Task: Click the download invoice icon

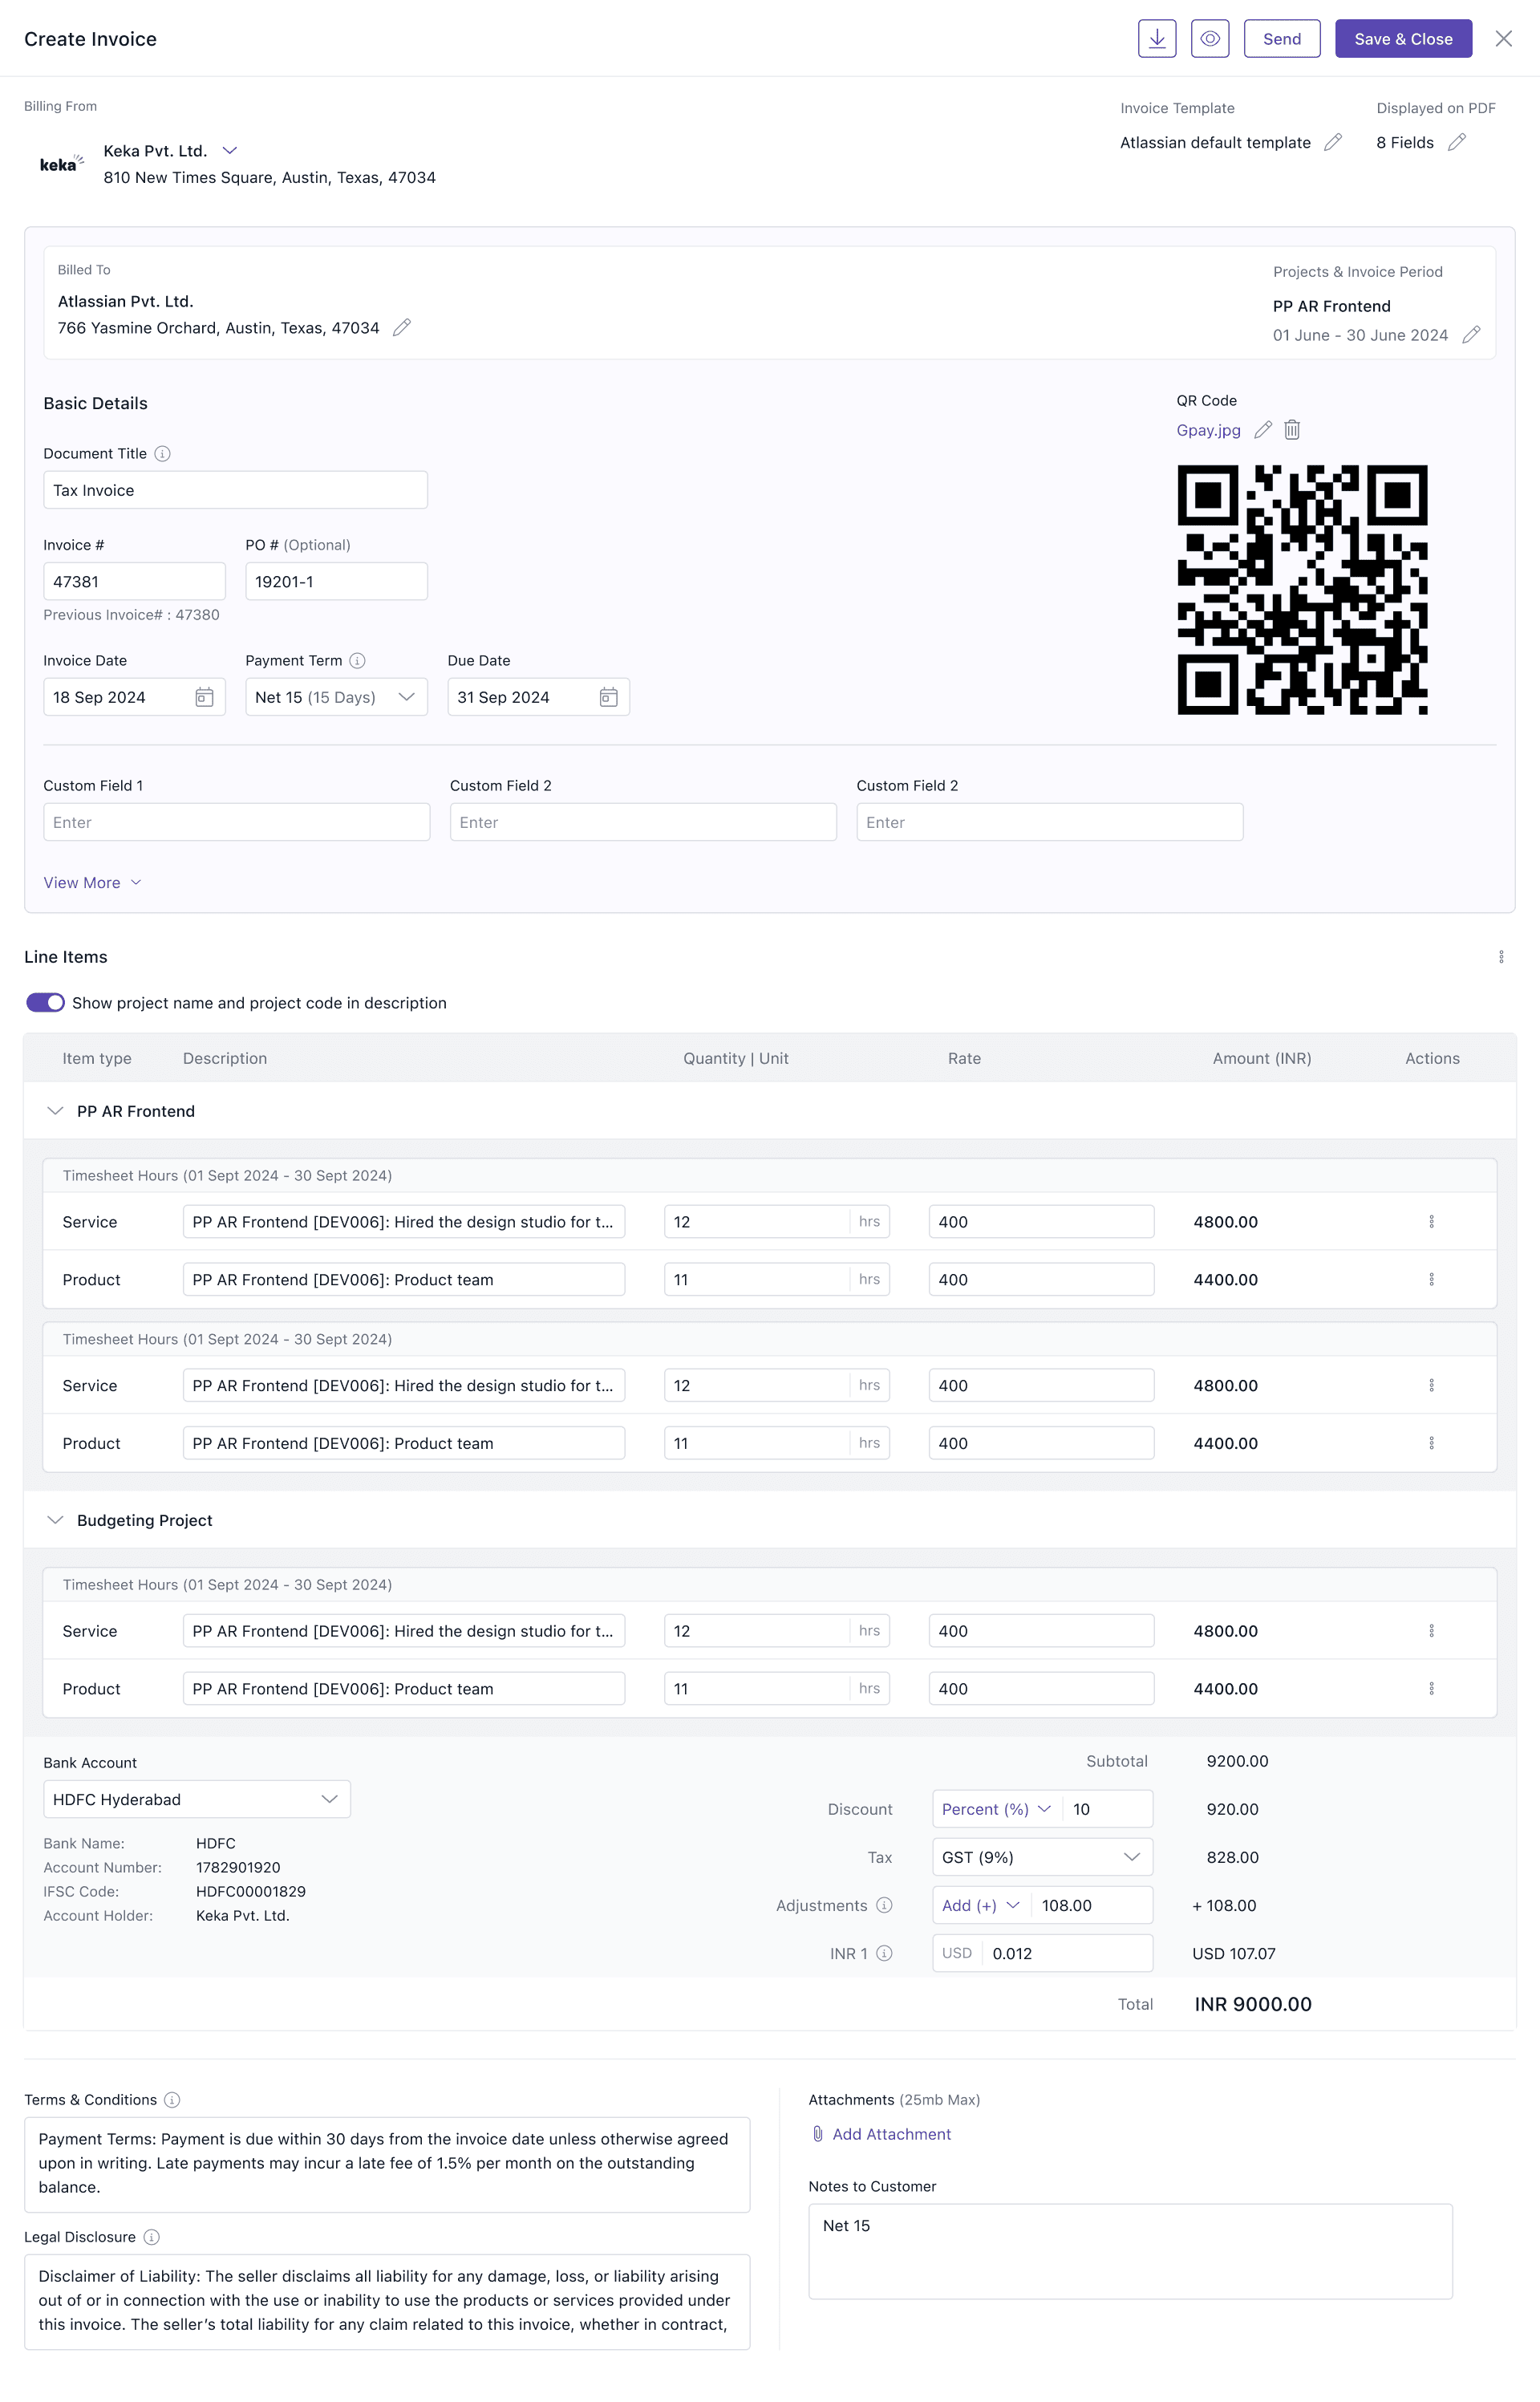Action: pos(1157,39)
